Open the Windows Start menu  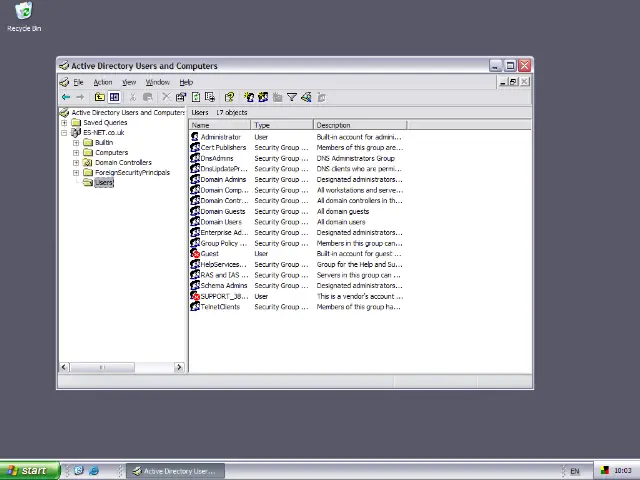pos(30,471)
